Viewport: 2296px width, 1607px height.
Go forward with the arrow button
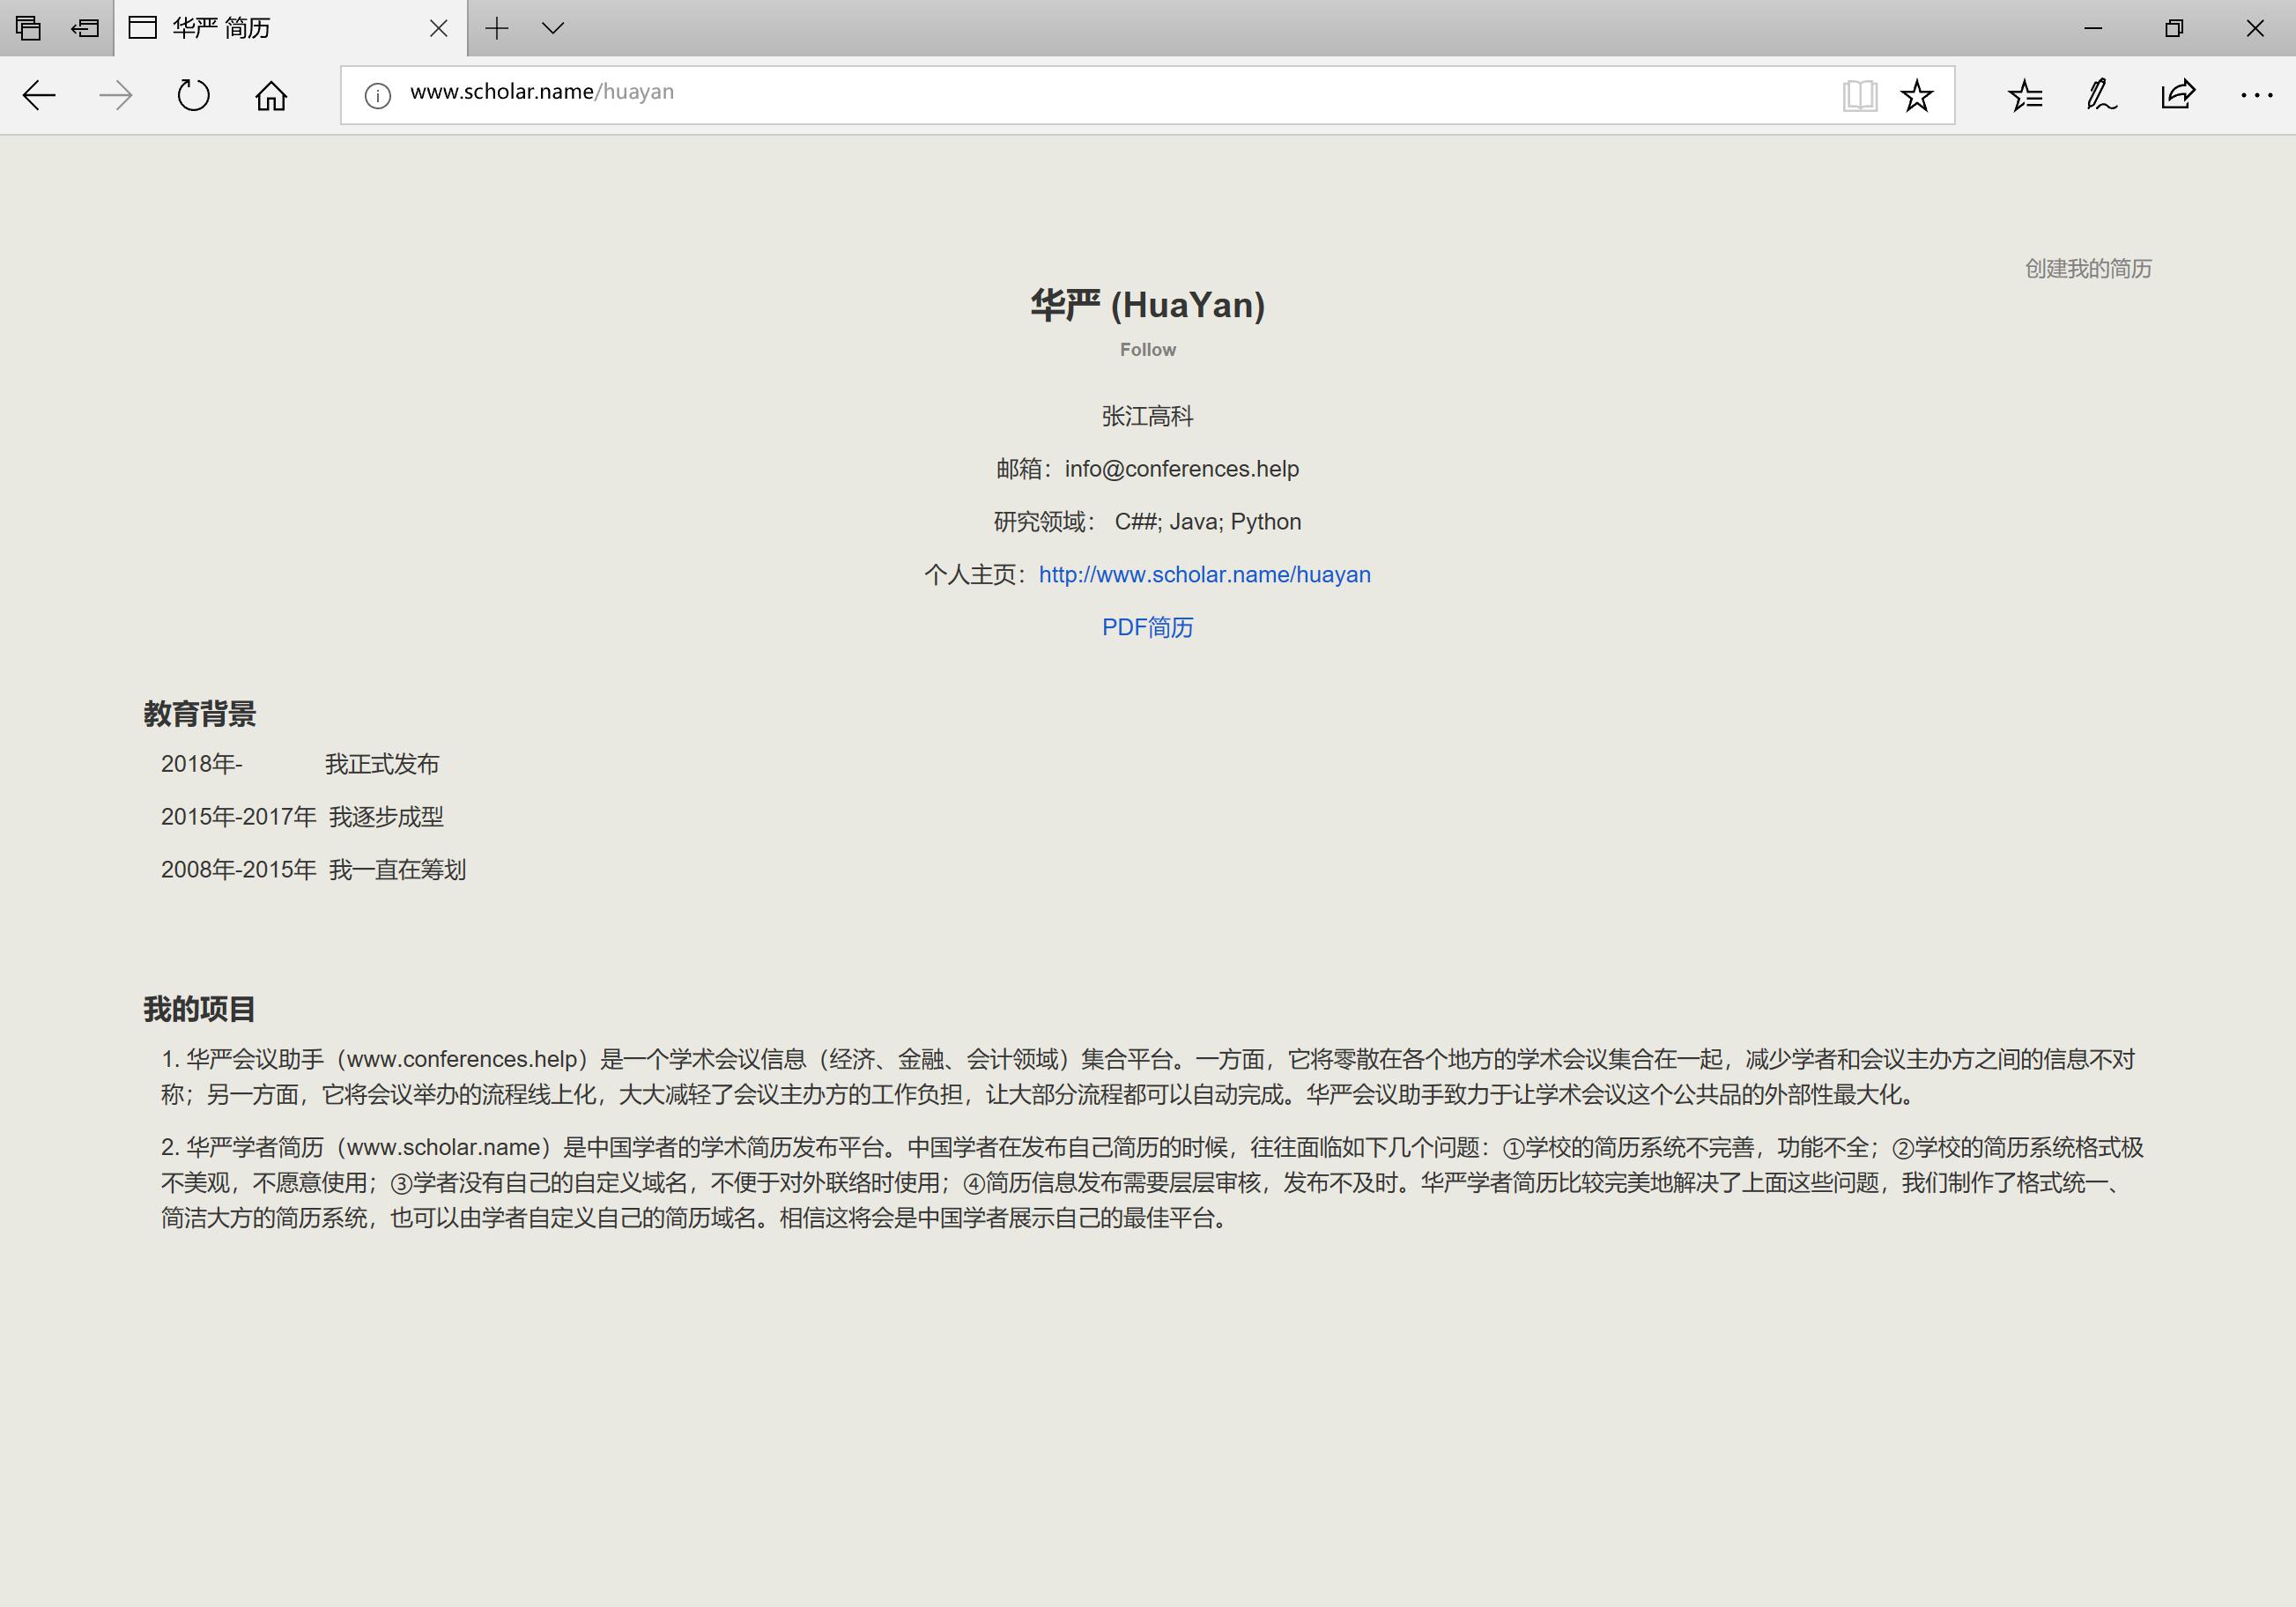pos(116,96)
